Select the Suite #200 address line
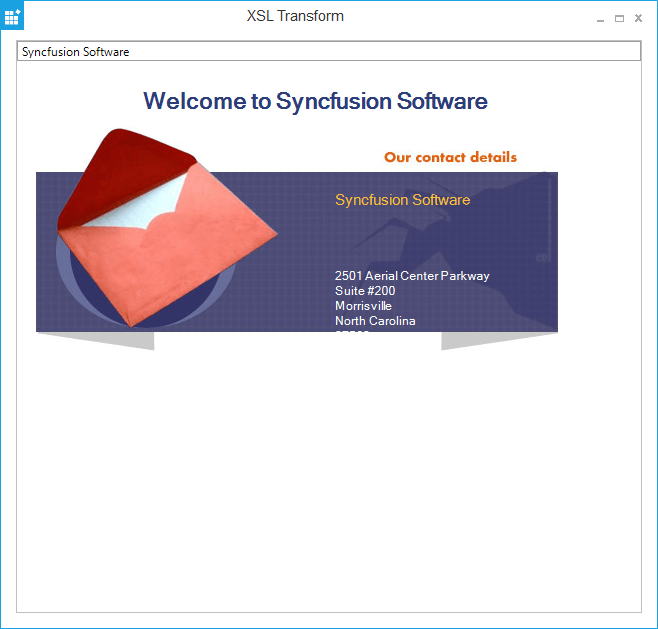 point(365,290)
